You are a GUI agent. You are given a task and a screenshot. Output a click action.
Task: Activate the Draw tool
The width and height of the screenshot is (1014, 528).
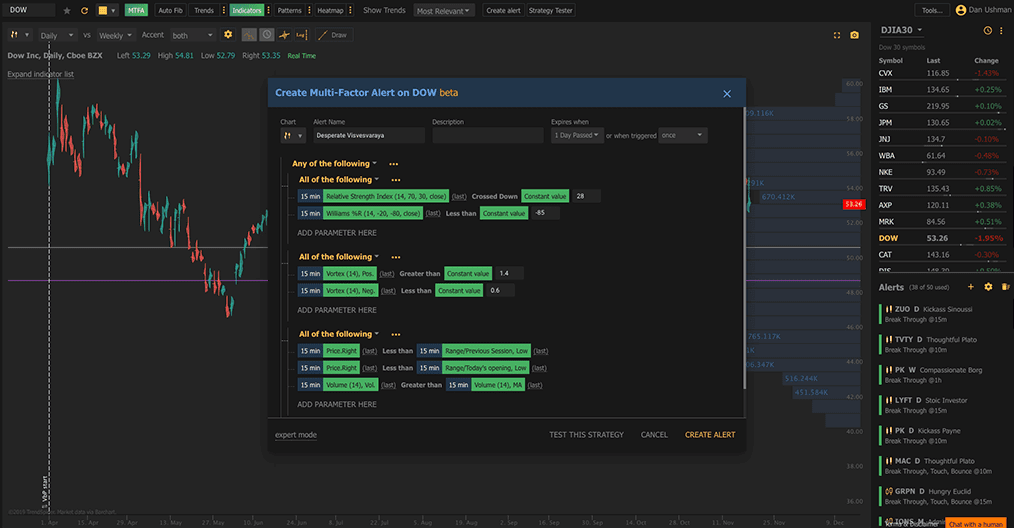333,35
